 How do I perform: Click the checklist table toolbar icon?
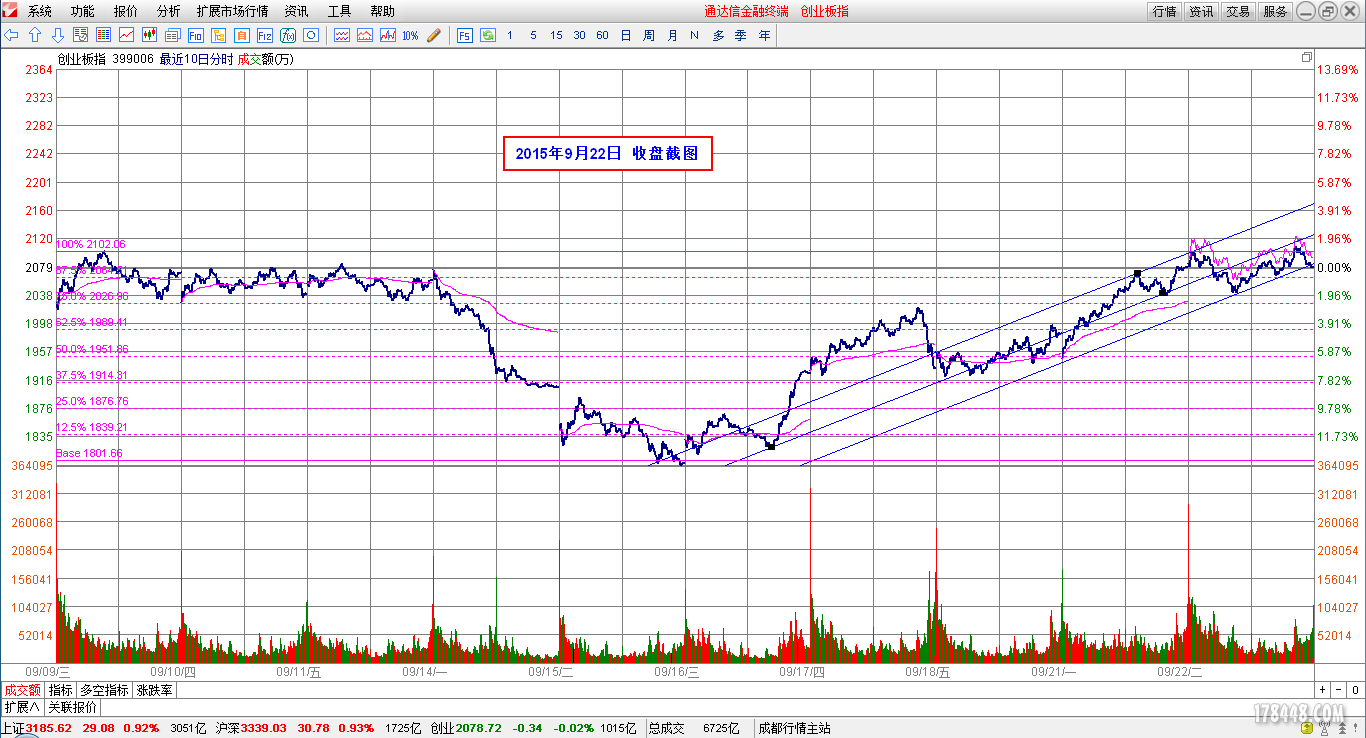tap(80, 35)
